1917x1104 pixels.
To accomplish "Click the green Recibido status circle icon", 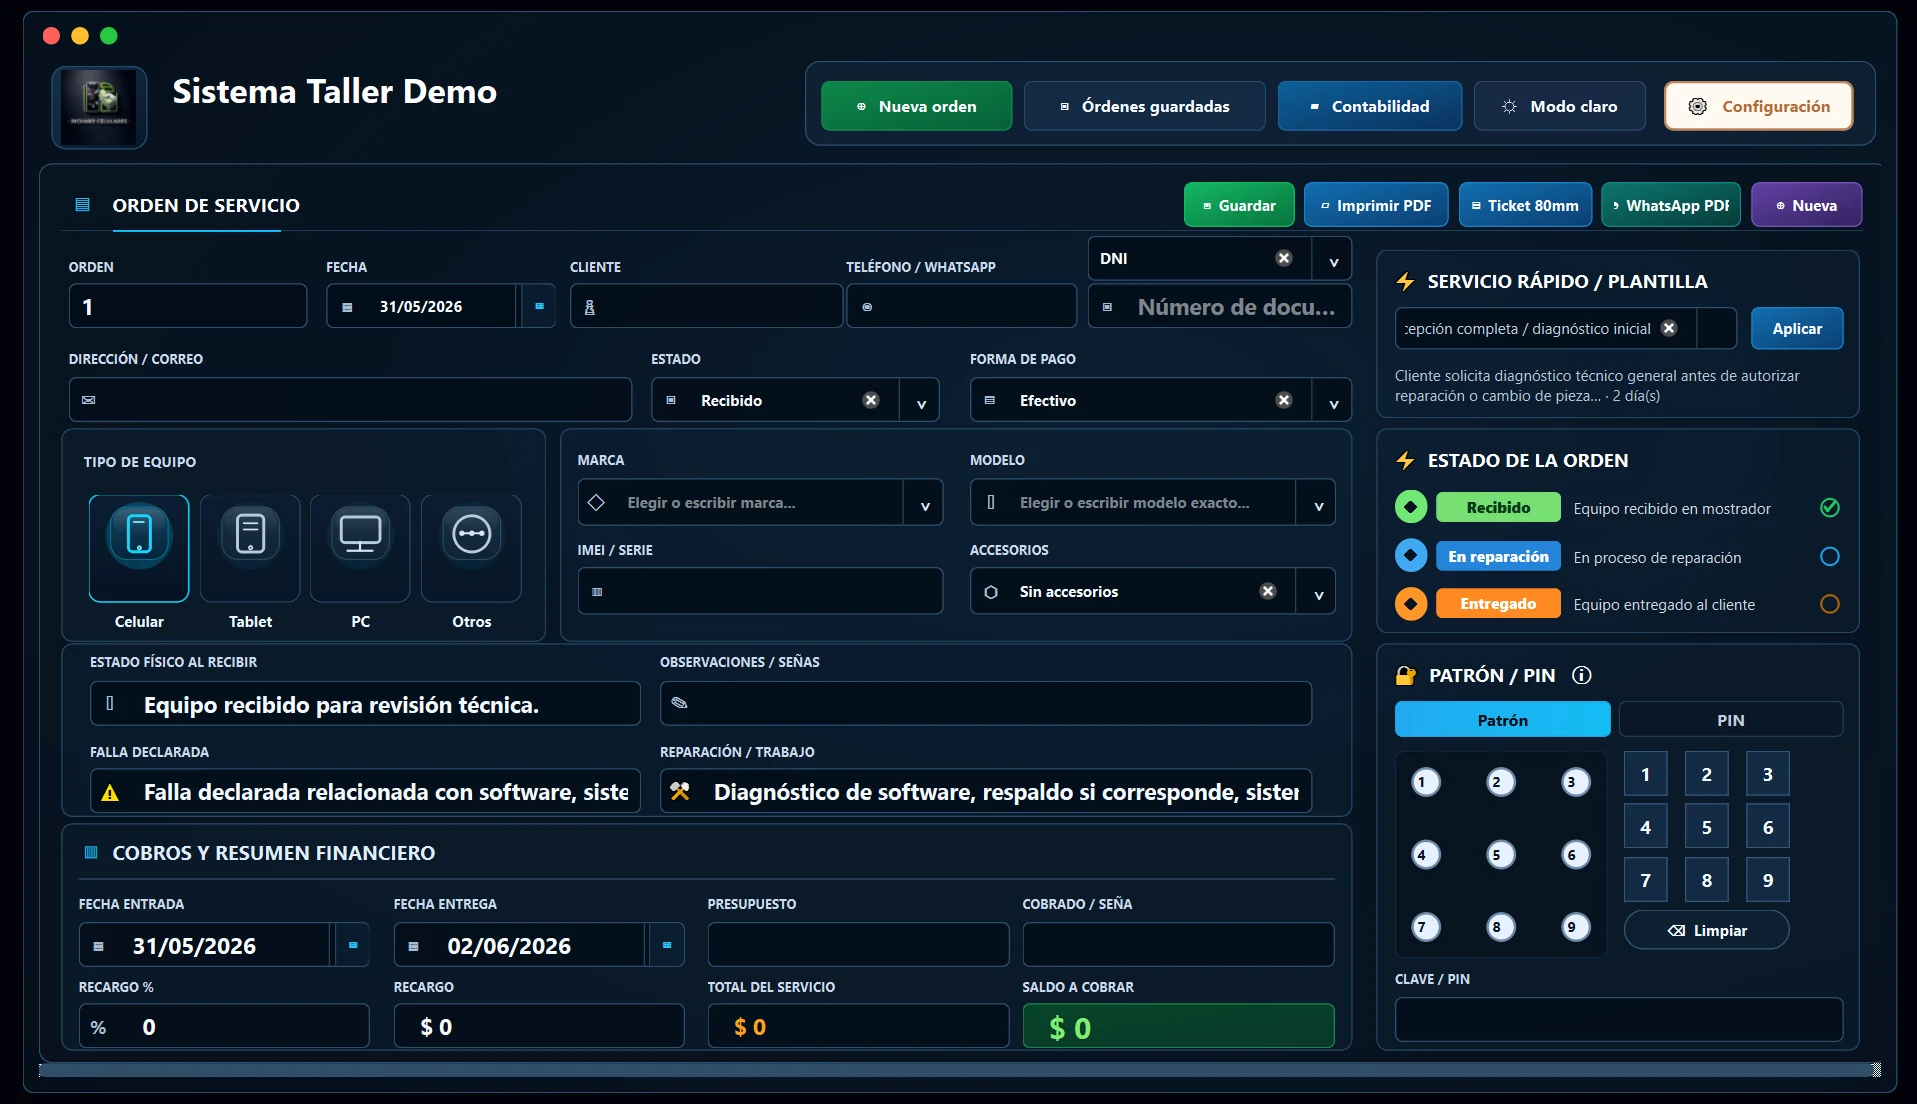I will coord(1411,507).
